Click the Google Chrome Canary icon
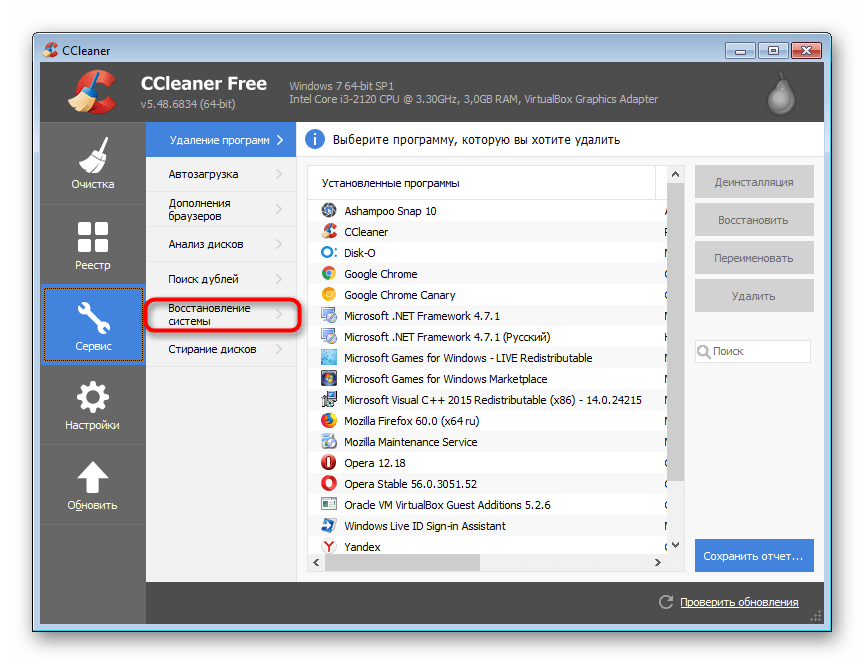Image resolution: width=864 pixels, height=664 pixels. point(329,294)
